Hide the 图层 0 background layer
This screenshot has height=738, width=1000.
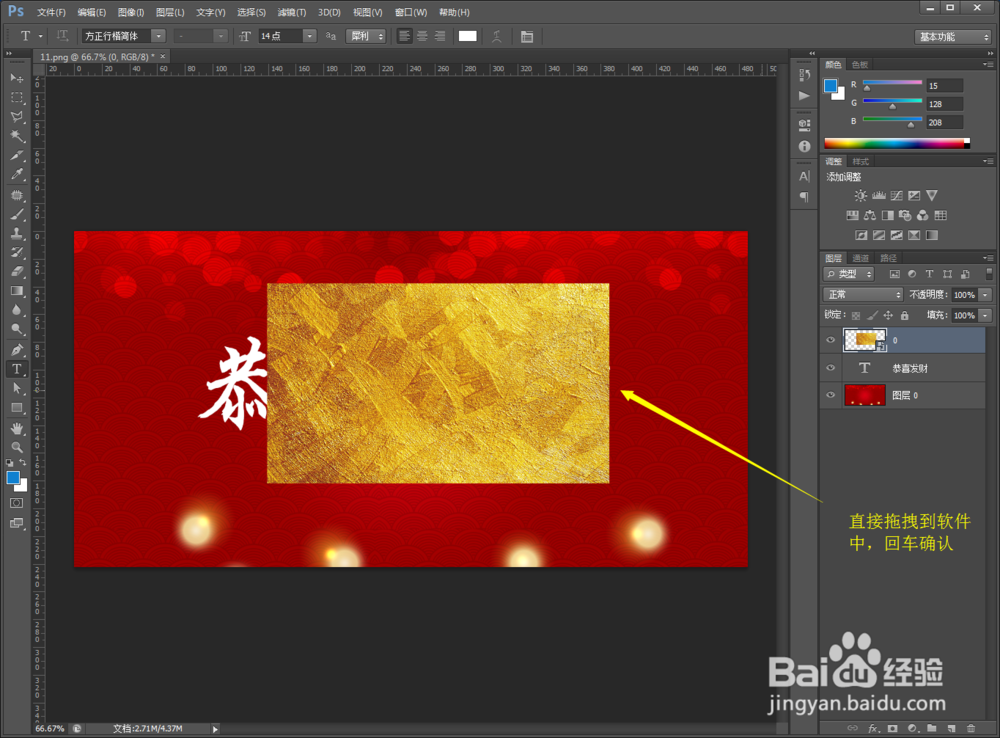coord(830,395)
